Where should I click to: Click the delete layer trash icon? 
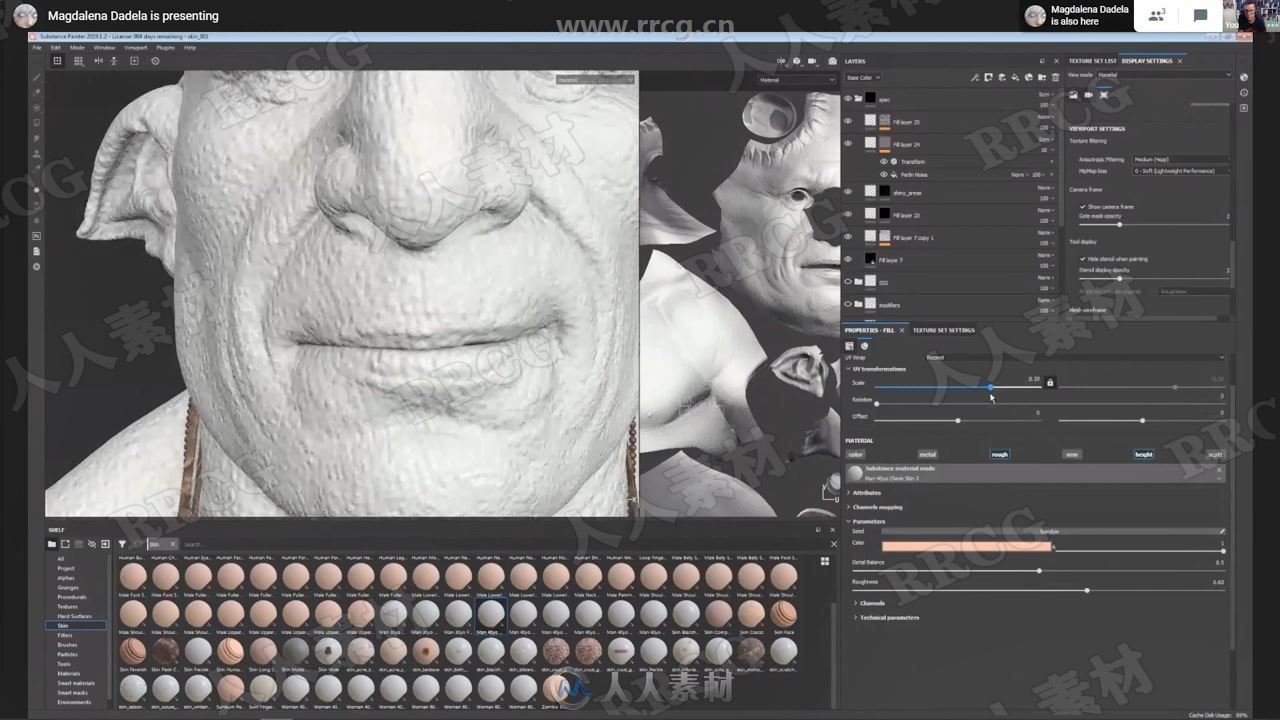tap(1055, 79)
